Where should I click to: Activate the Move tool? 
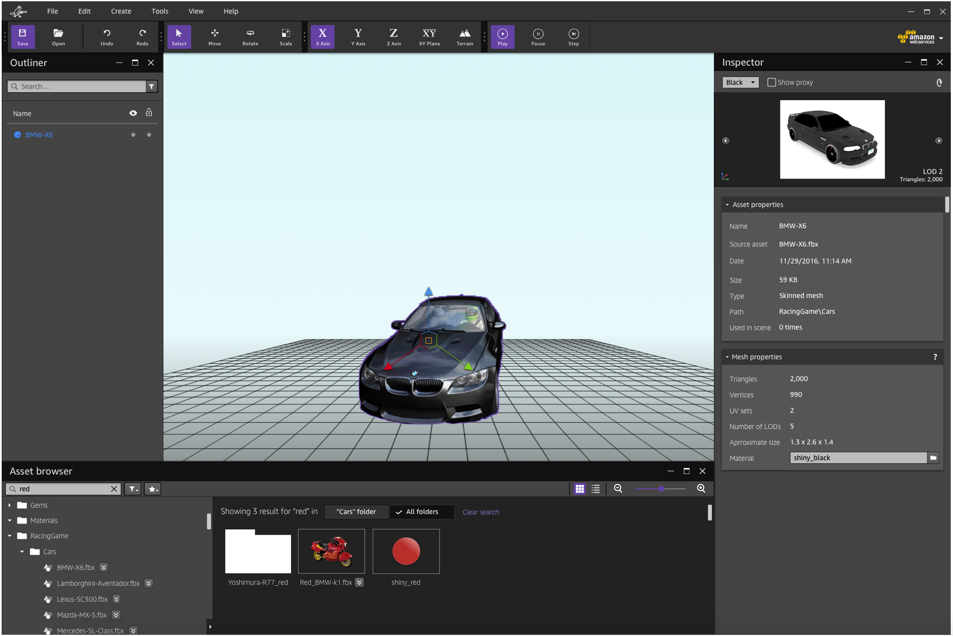coord(215,36)
